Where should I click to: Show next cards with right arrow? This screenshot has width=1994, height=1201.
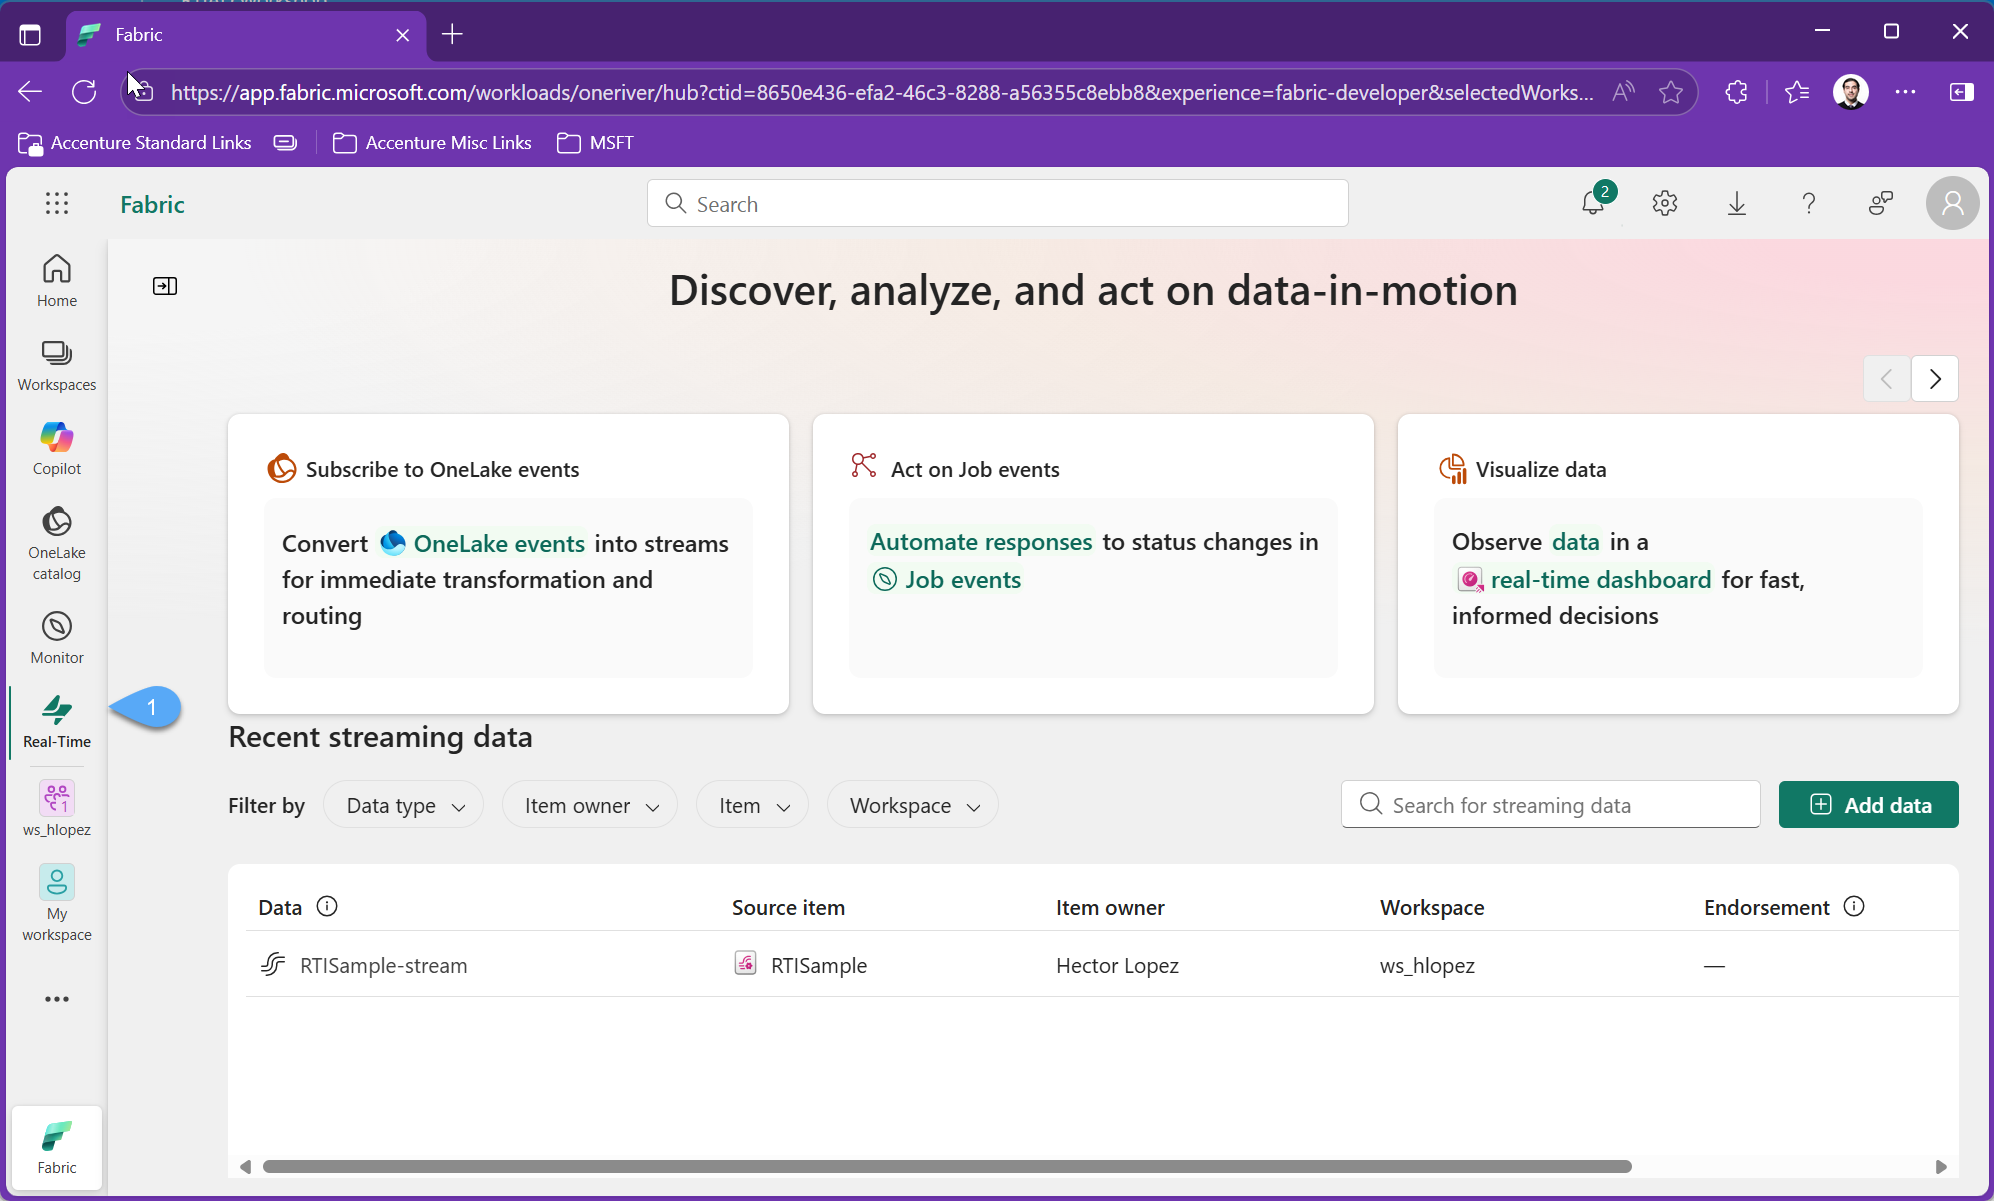point(1935,379)
